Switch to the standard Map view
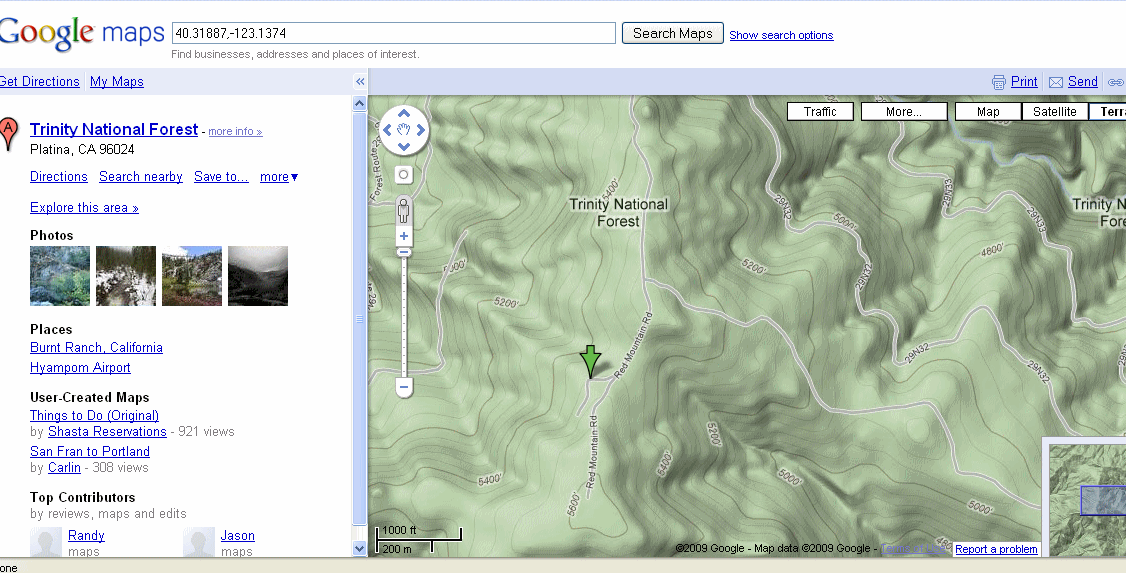The height and width of the screenshot is (573, 1126). tap(988, 112)
